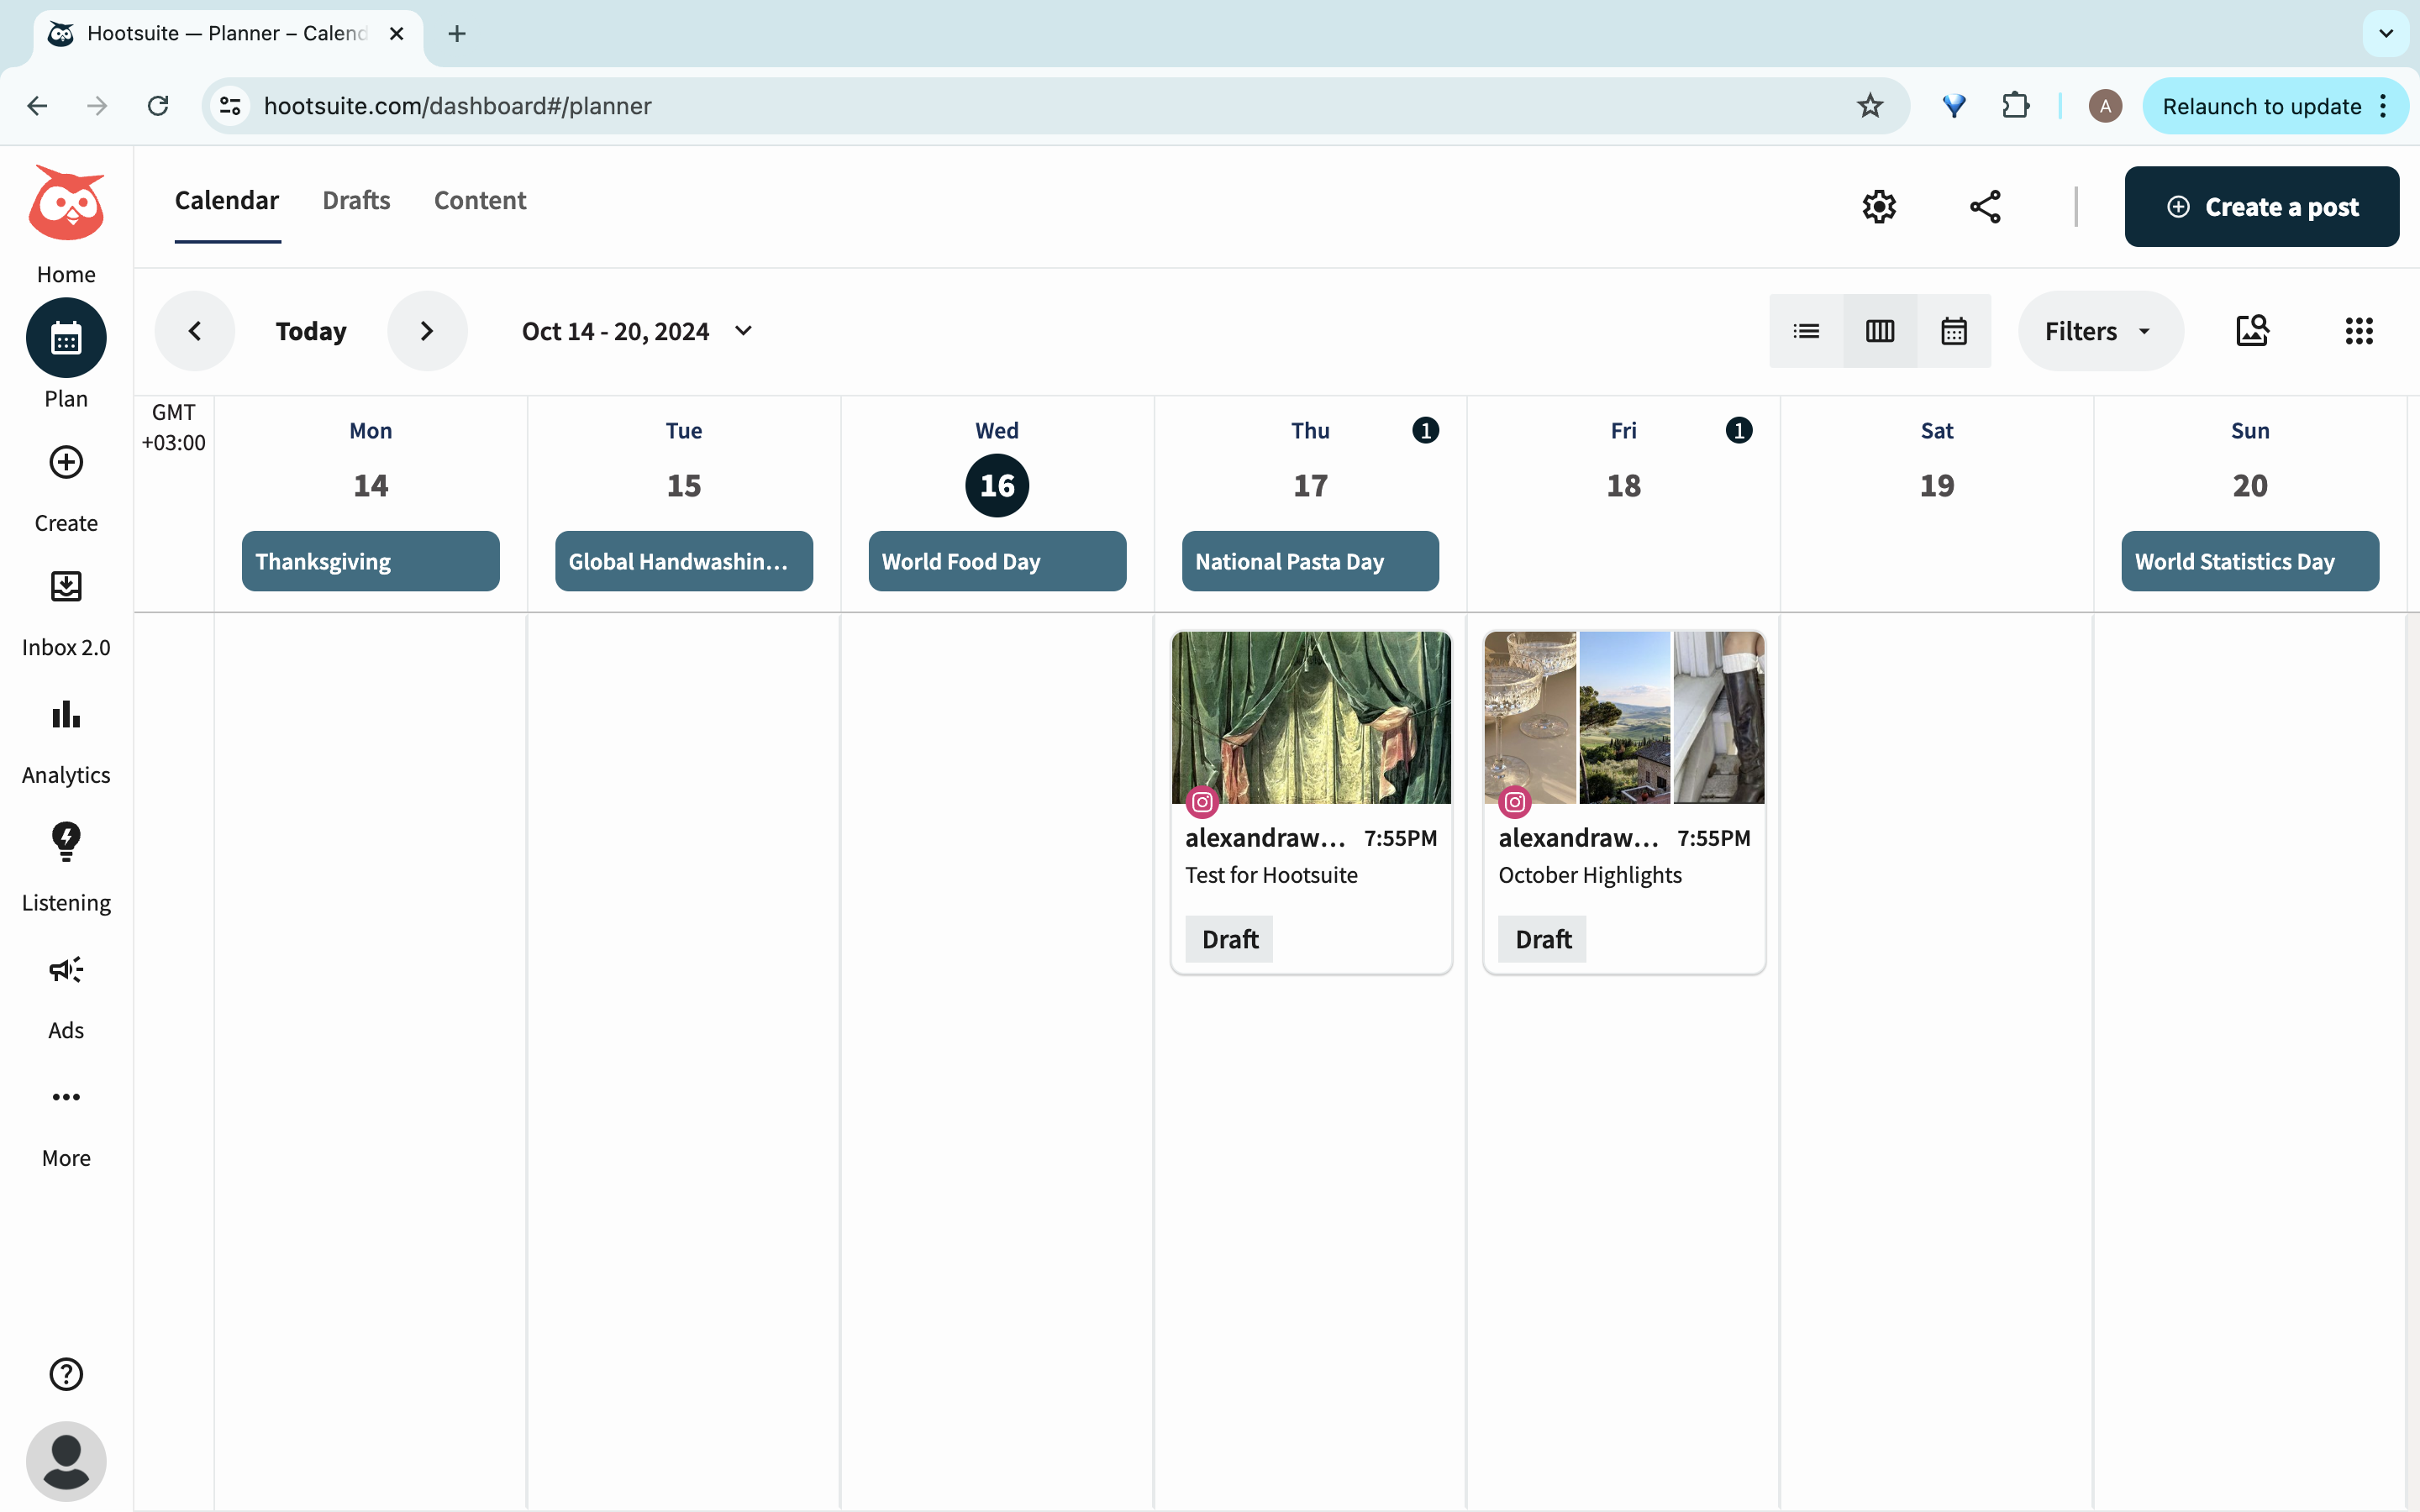Click the Friday post count badge

coord(1739,430)
